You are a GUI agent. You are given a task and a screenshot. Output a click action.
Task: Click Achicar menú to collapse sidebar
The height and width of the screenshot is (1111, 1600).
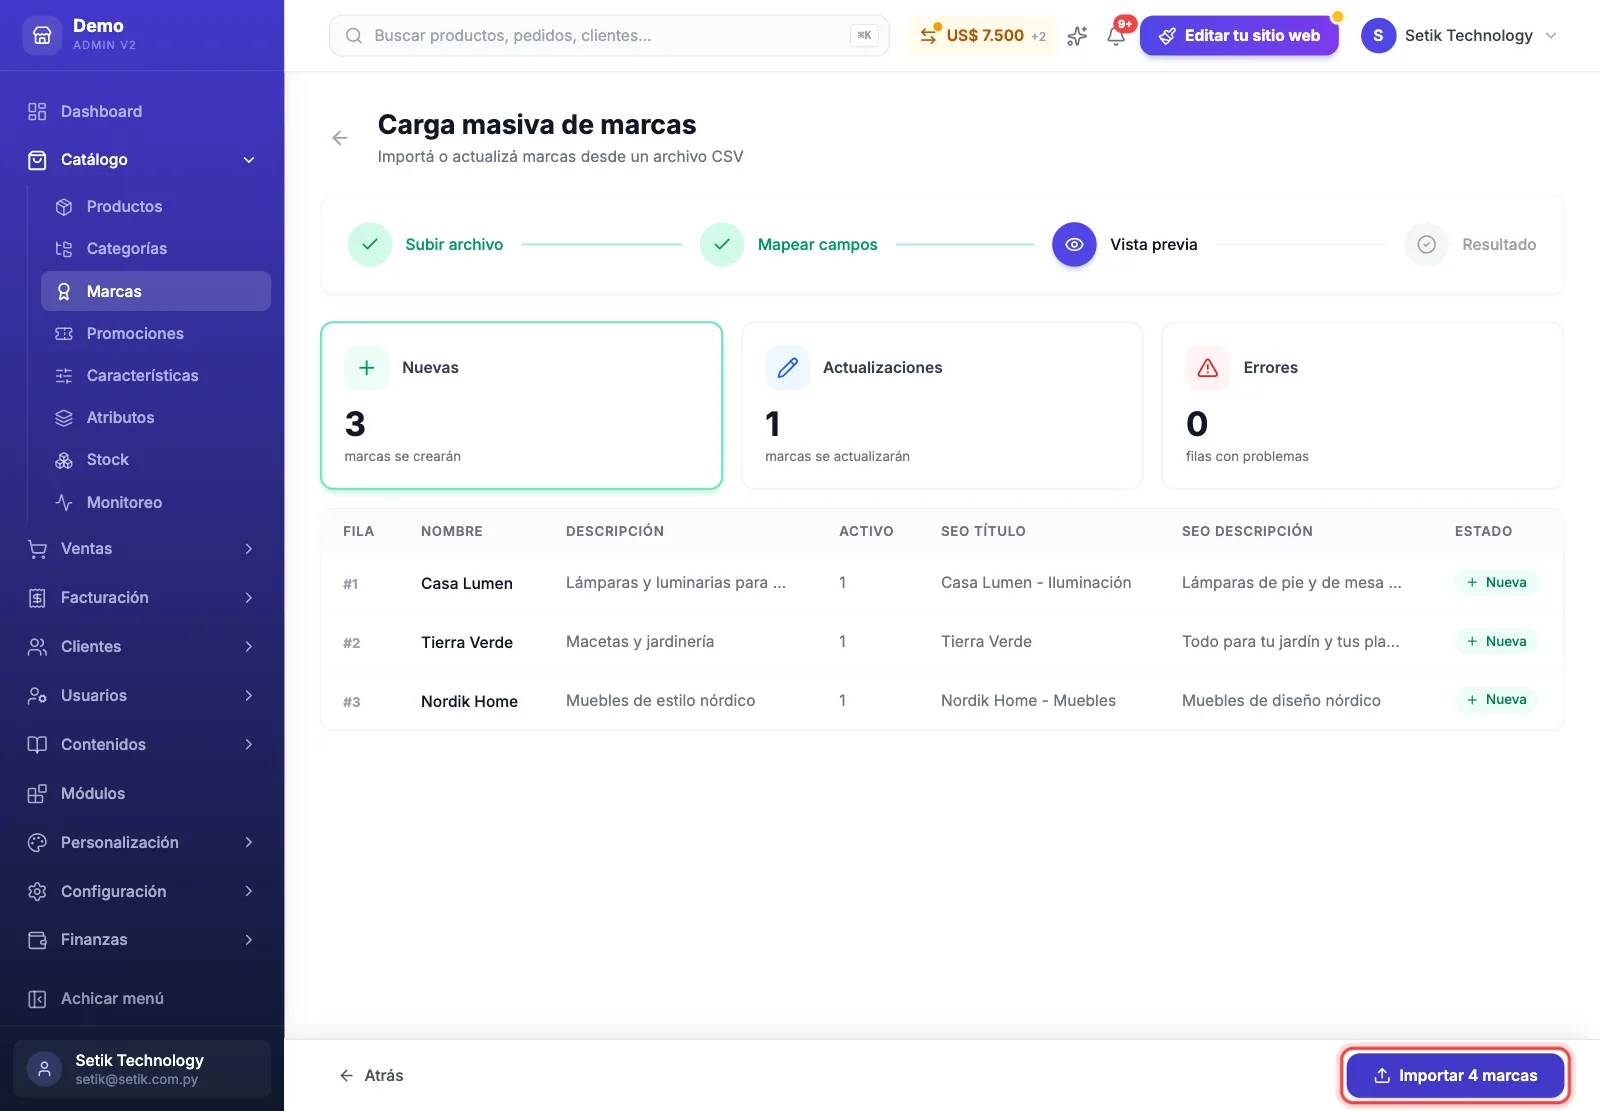[x=142, y=999]
